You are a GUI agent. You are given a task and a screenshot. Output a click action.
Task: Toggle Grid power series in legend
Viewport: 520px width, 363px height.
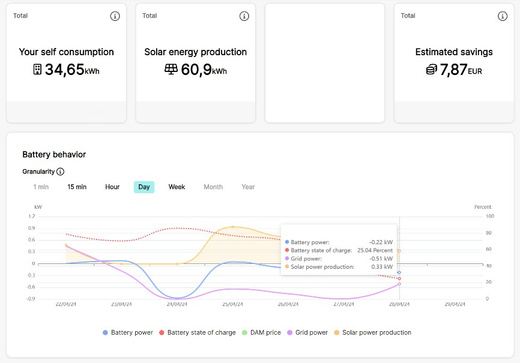pos(307,333)
